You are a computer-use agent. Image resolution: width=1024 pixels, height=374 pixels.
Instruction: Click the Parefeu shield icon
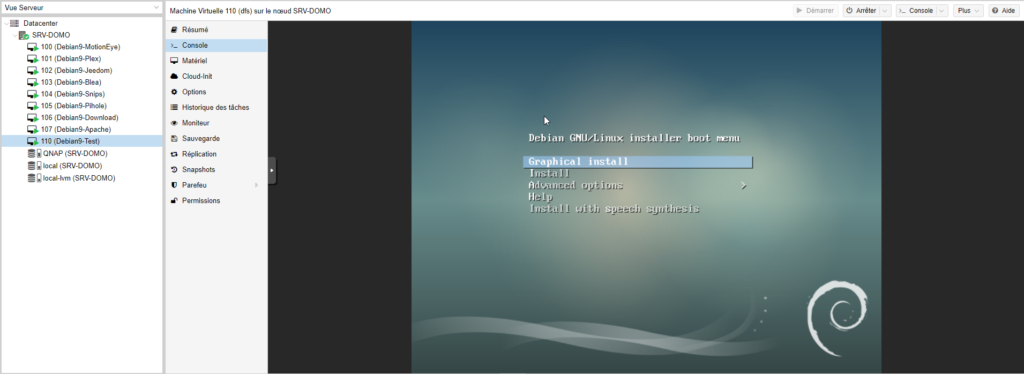[174, 185]
